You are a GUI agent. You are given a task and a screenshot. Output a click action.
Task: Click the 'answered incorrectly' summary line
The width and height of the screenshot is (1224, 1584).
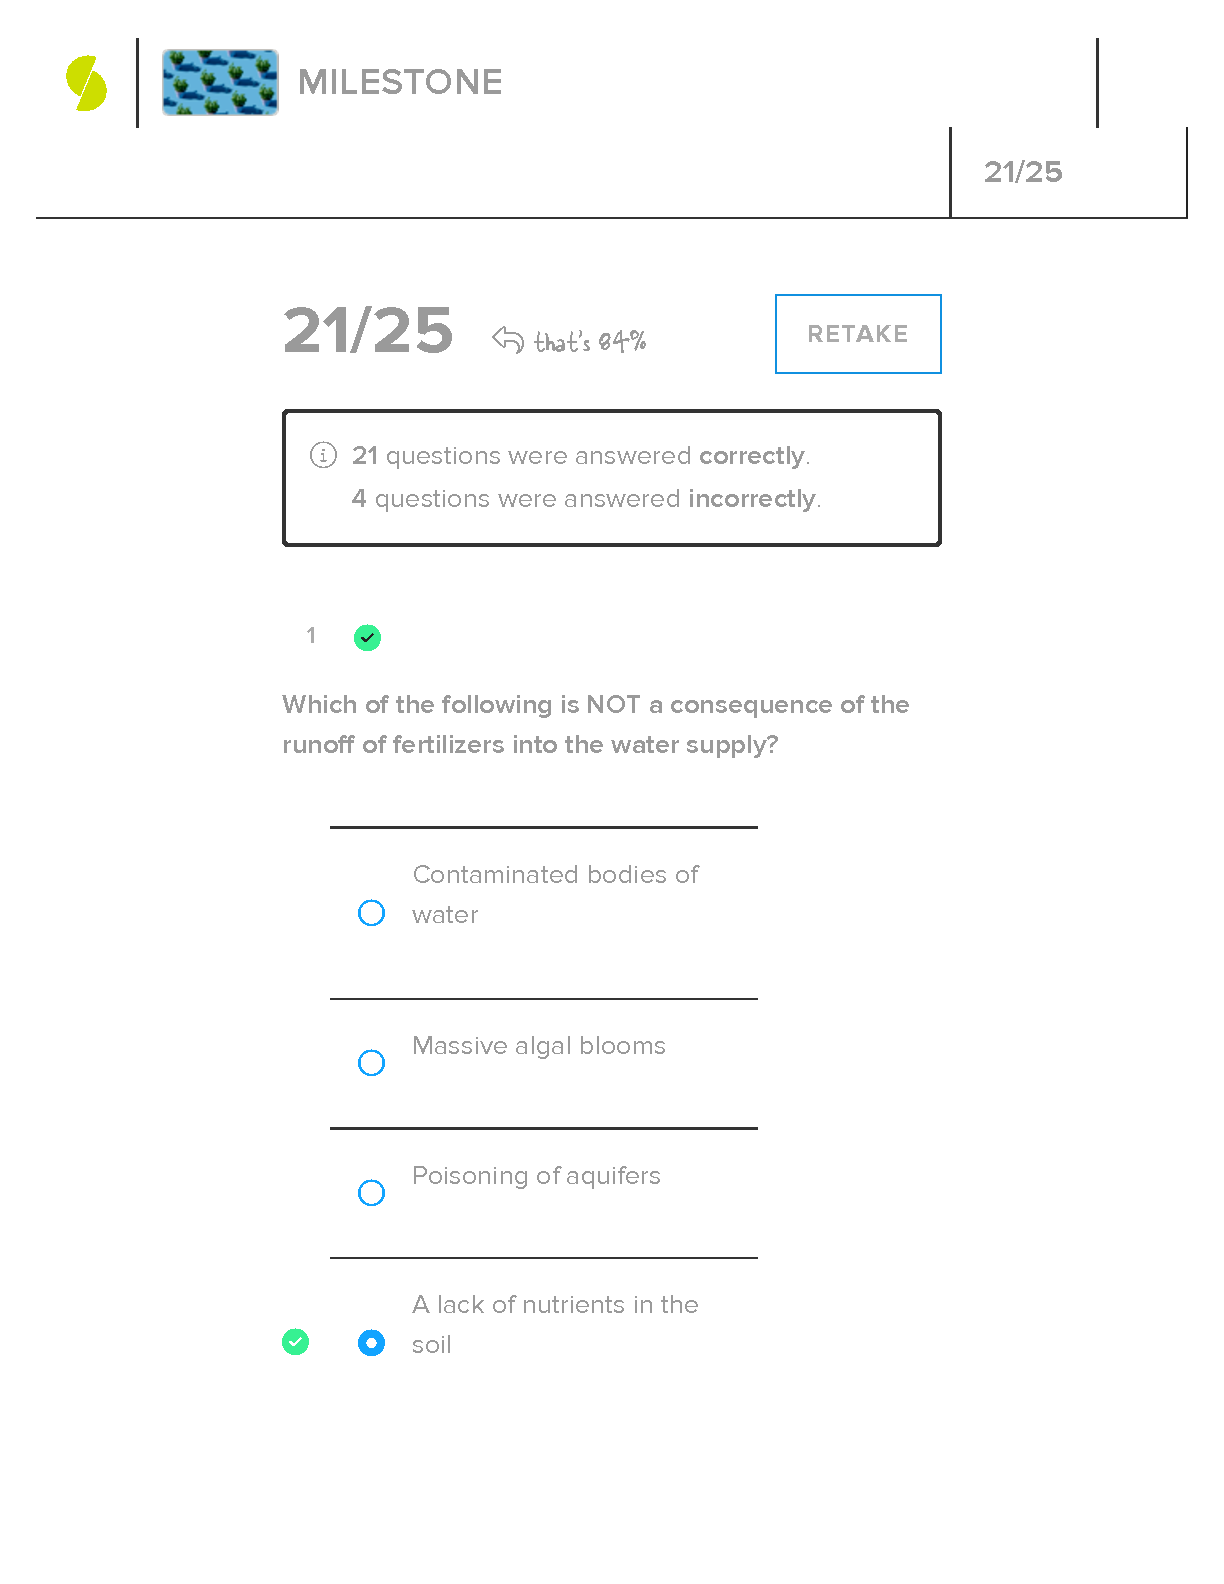point(586,499)
